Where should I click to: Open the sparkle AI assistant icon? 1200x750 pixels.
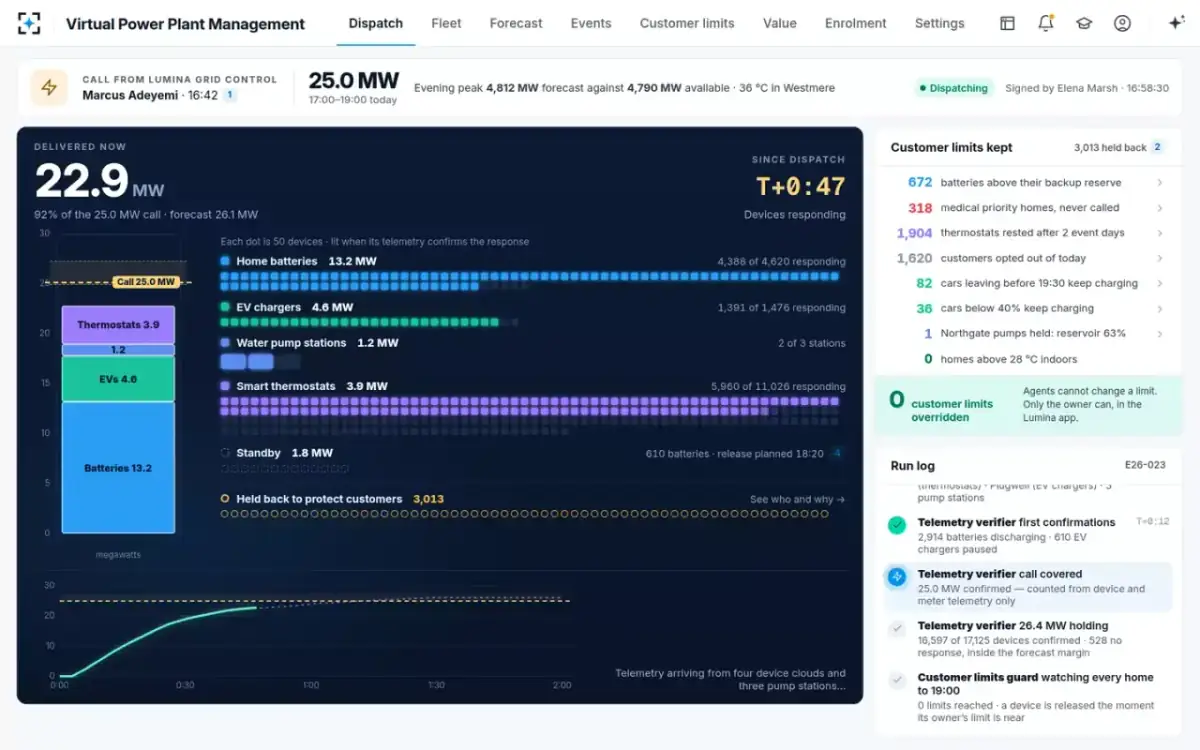click(x=1176, y=23)
